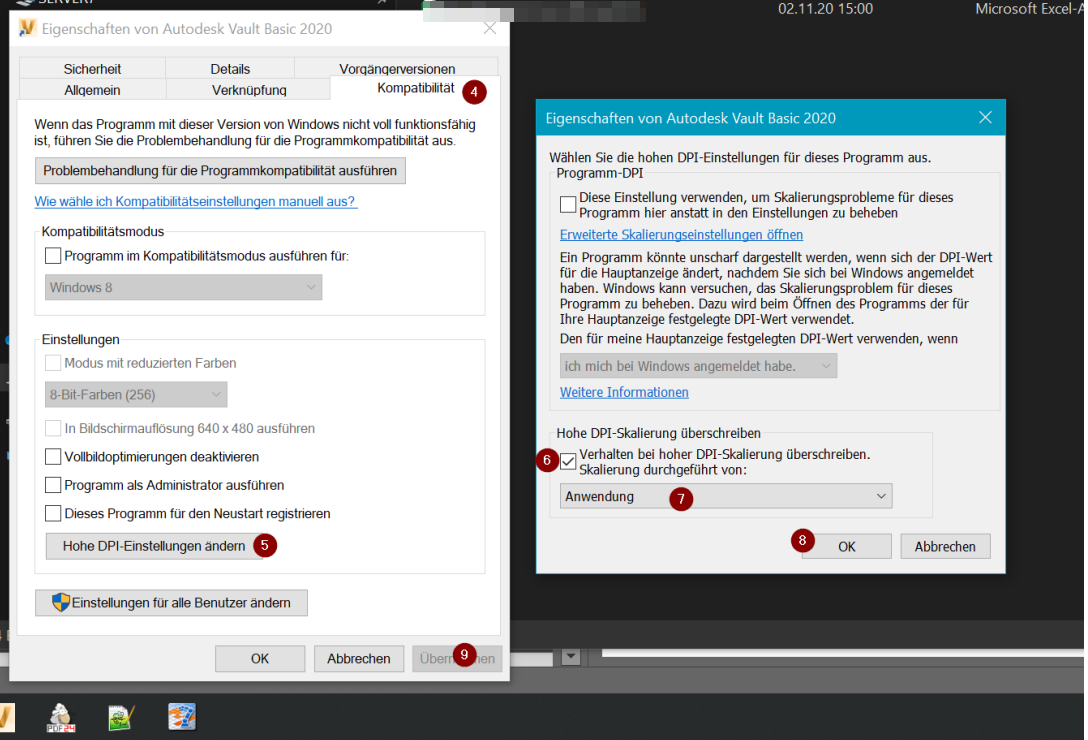Image resolution: width=1088 pixels, height=740 pixels.
Task: Confirm DPI dialog with OK
Action: (847, 546)
